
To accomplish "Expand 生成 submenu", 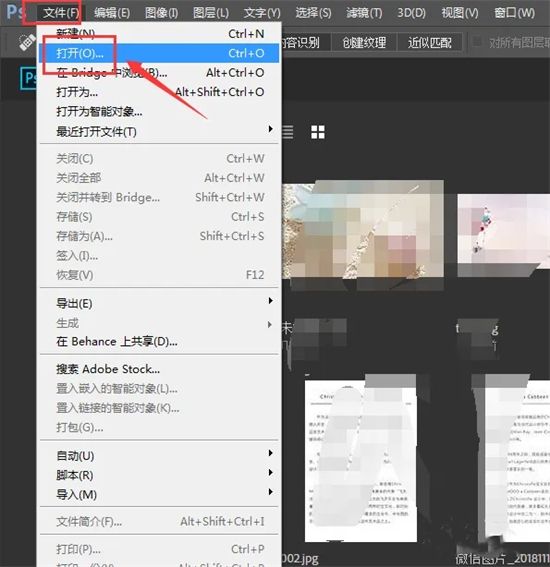I will (x=159, y=323).
